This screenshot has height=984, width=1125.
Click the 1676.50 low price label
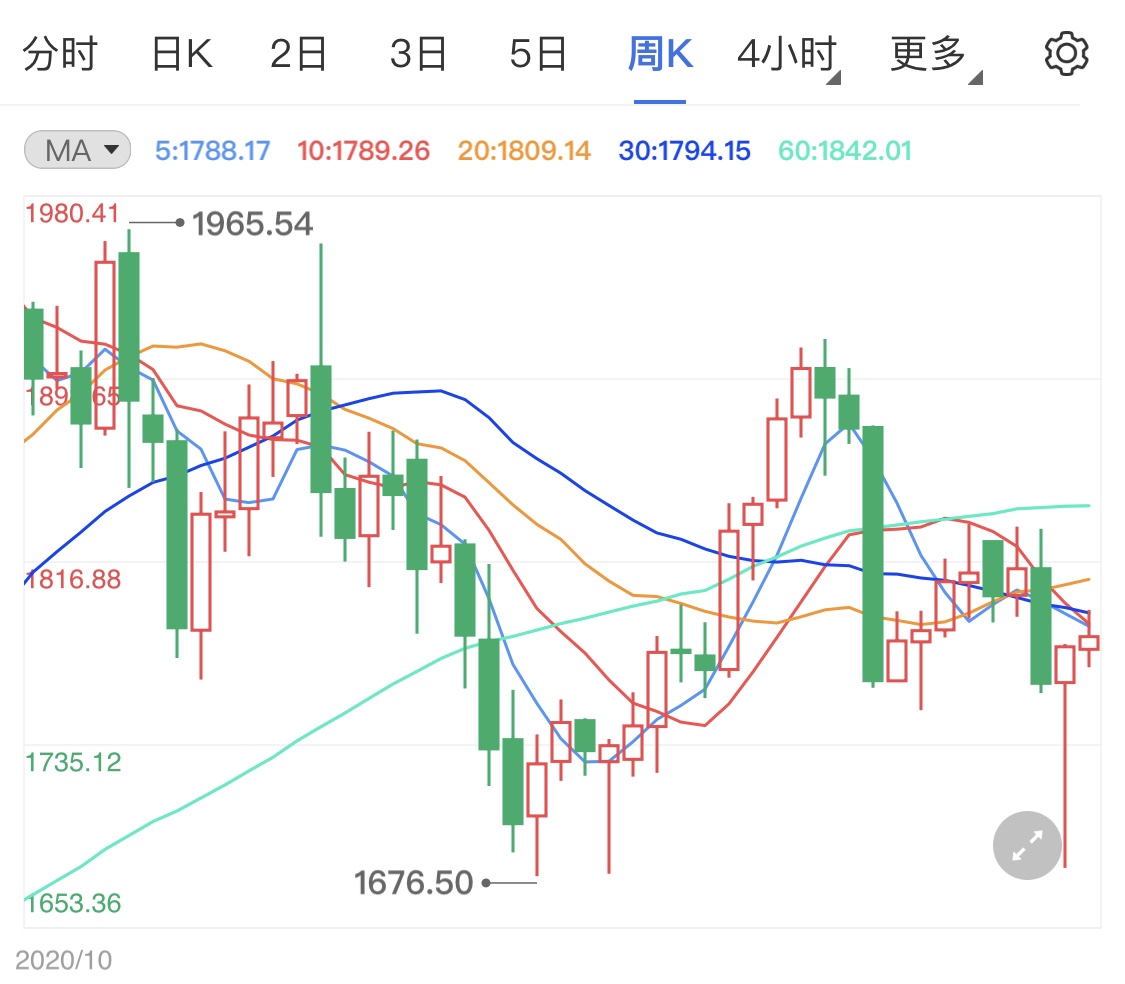414,883
